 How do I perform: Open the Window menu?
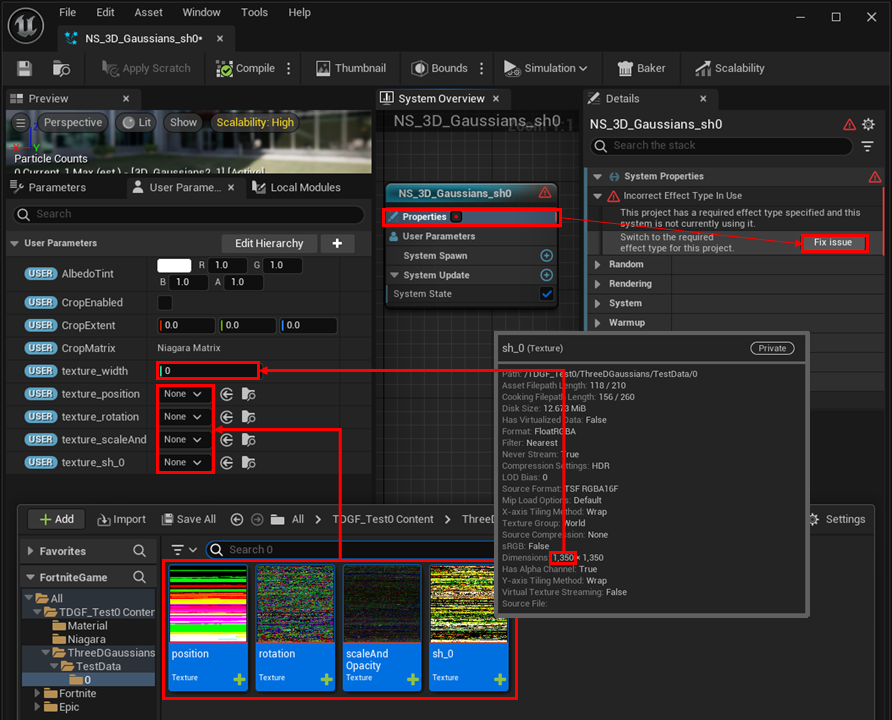201,12
